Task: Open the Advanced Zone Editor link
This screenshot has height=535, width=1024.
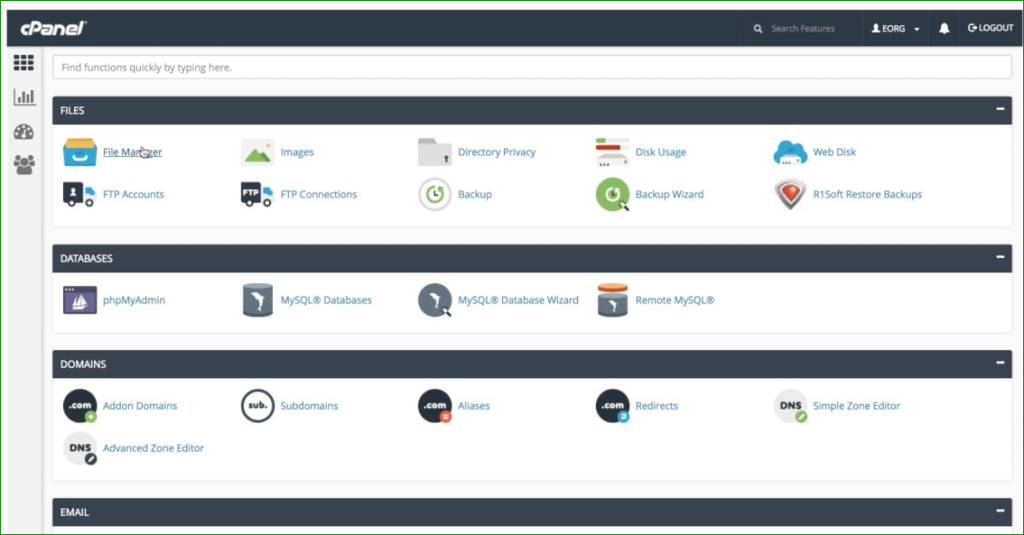Action: coord(153,448)
